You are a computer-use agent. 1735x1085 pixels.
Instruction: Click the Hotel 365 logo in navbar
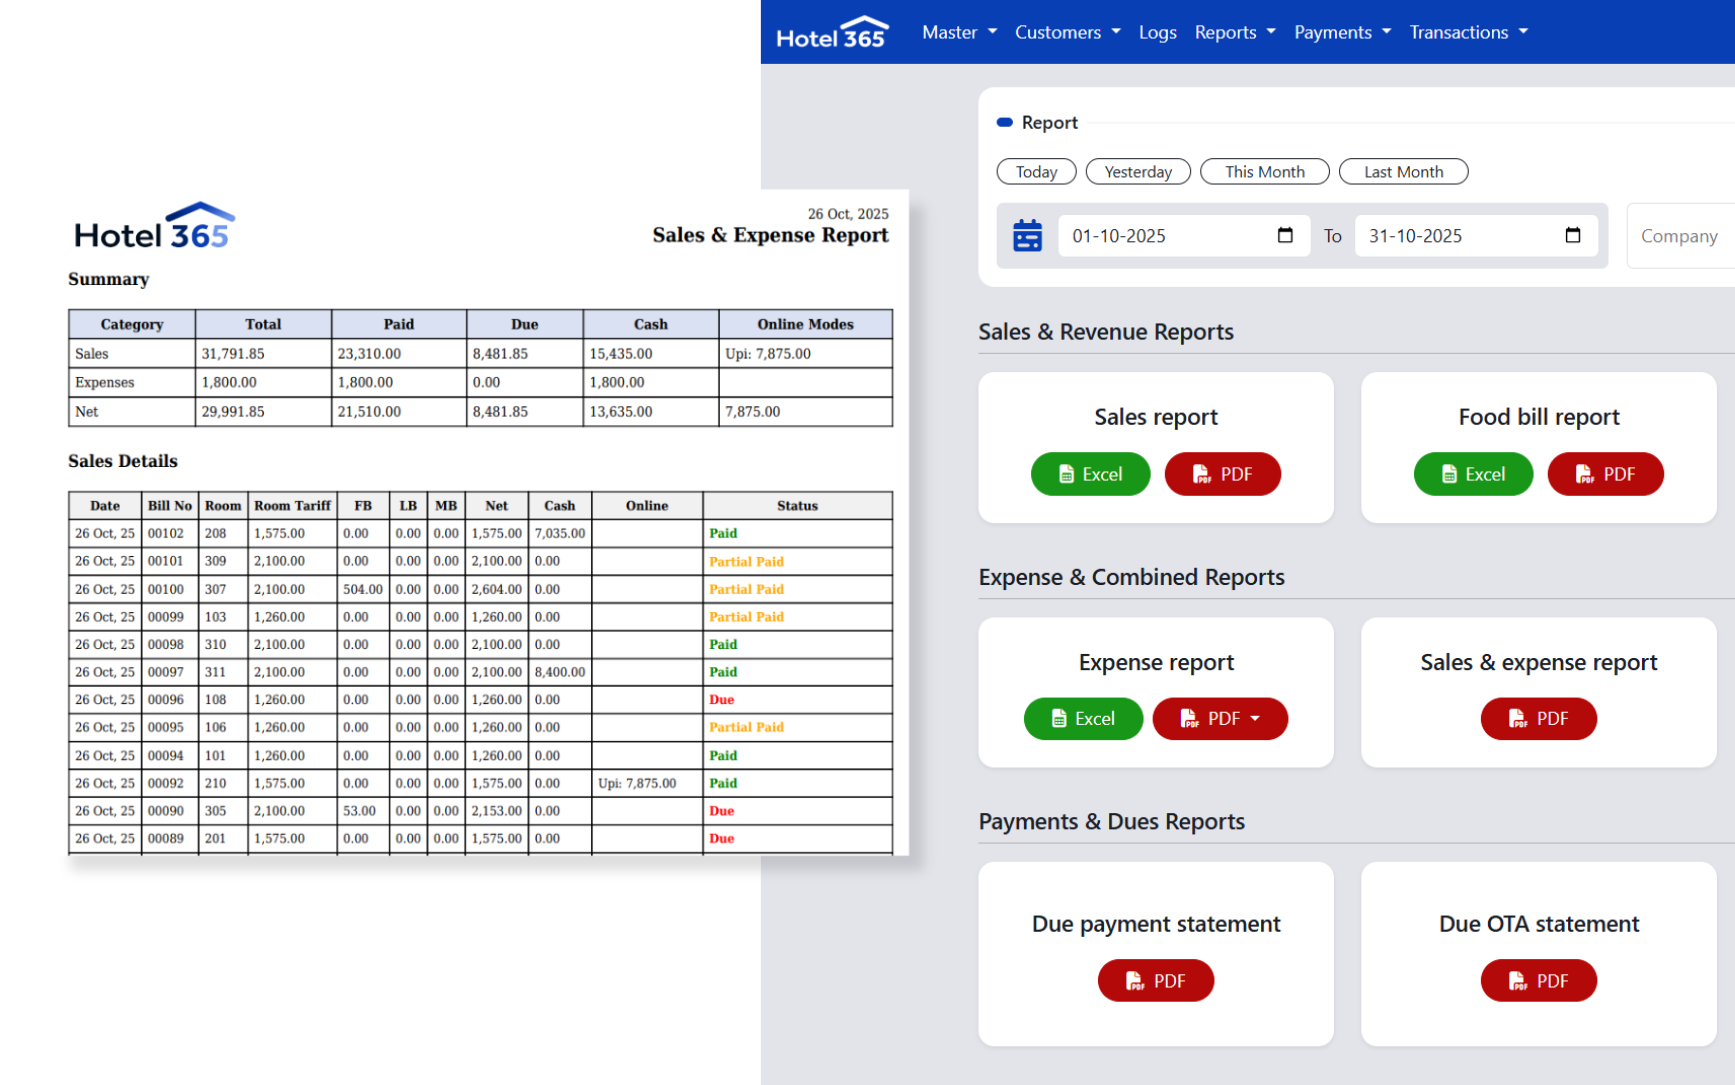(x=831, y=33)
